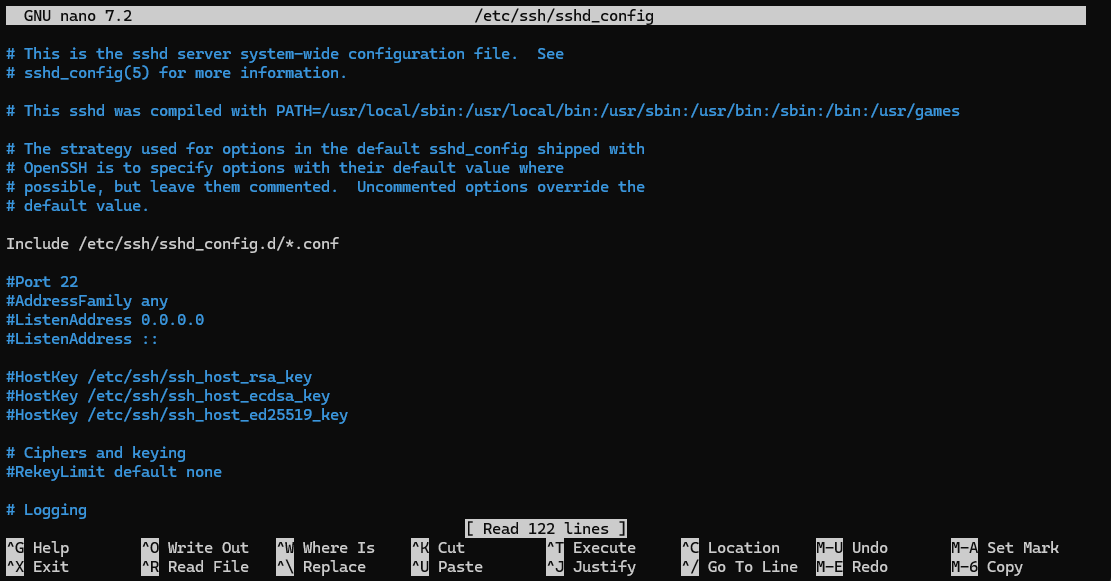1111x581 pixels.
Task: Click the ^C Location shortcut
Action: (731, 548)
